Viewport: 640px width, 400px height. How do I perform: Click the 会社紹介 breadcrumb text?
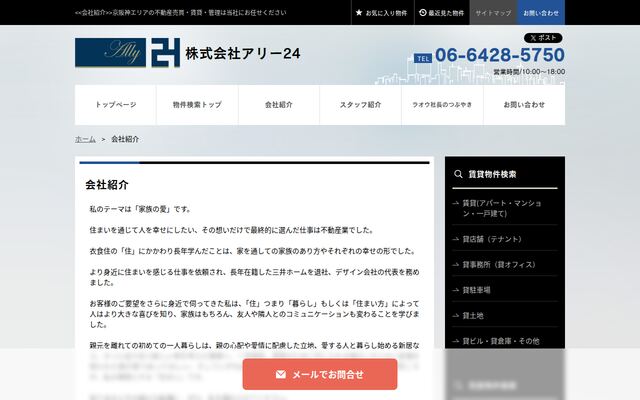point(125,139)
